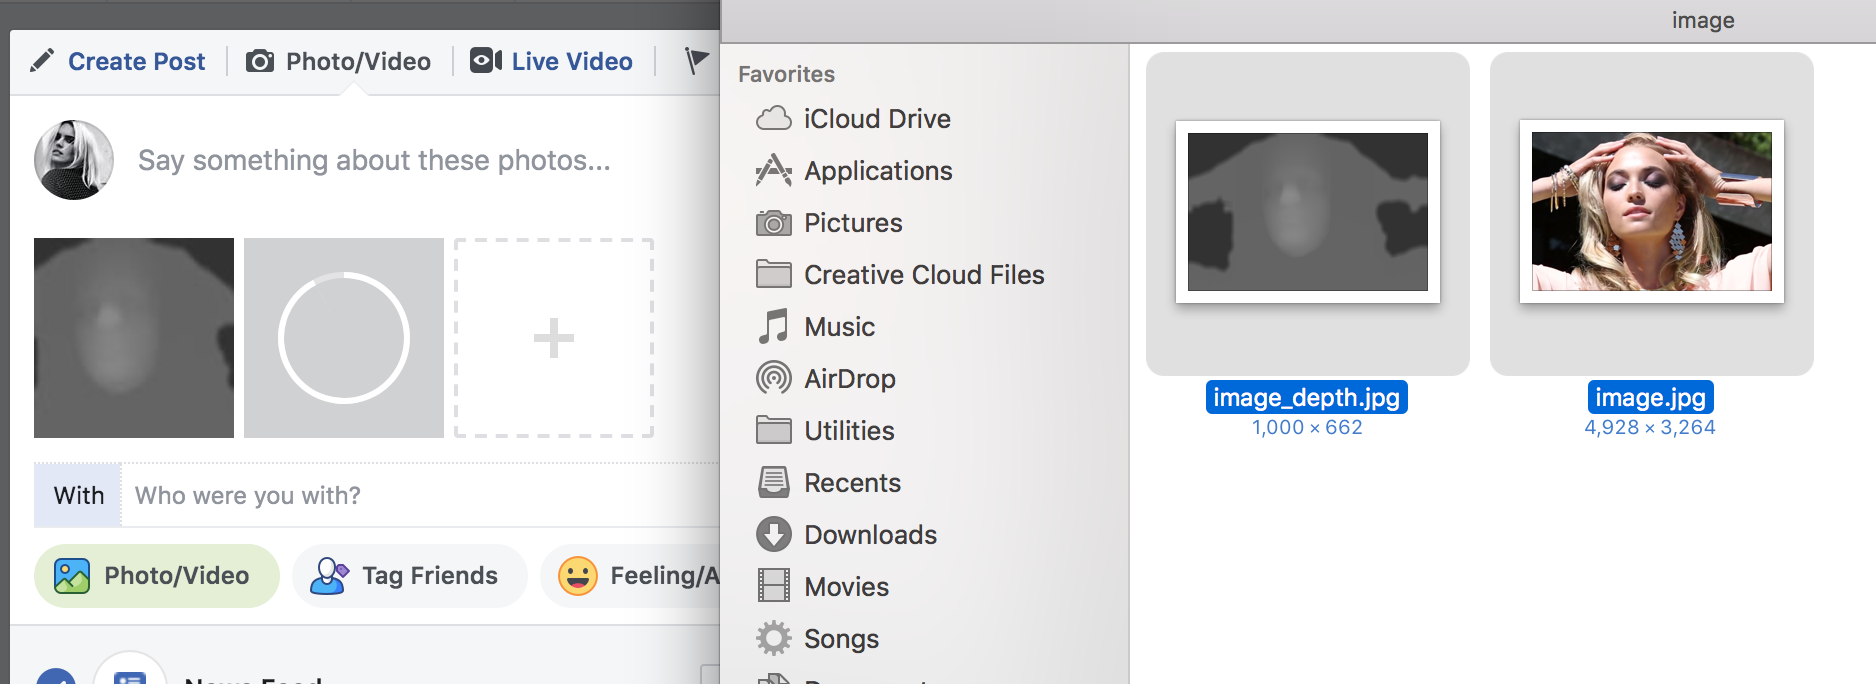Click the camera icon beside Photo/Video tab
1876x684 pixels.
pos(260,61)
